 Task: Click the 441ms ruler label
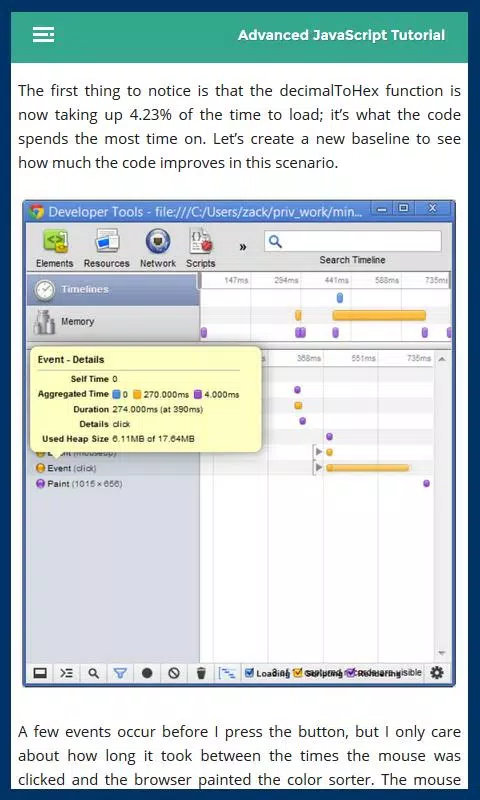point(337,280)
